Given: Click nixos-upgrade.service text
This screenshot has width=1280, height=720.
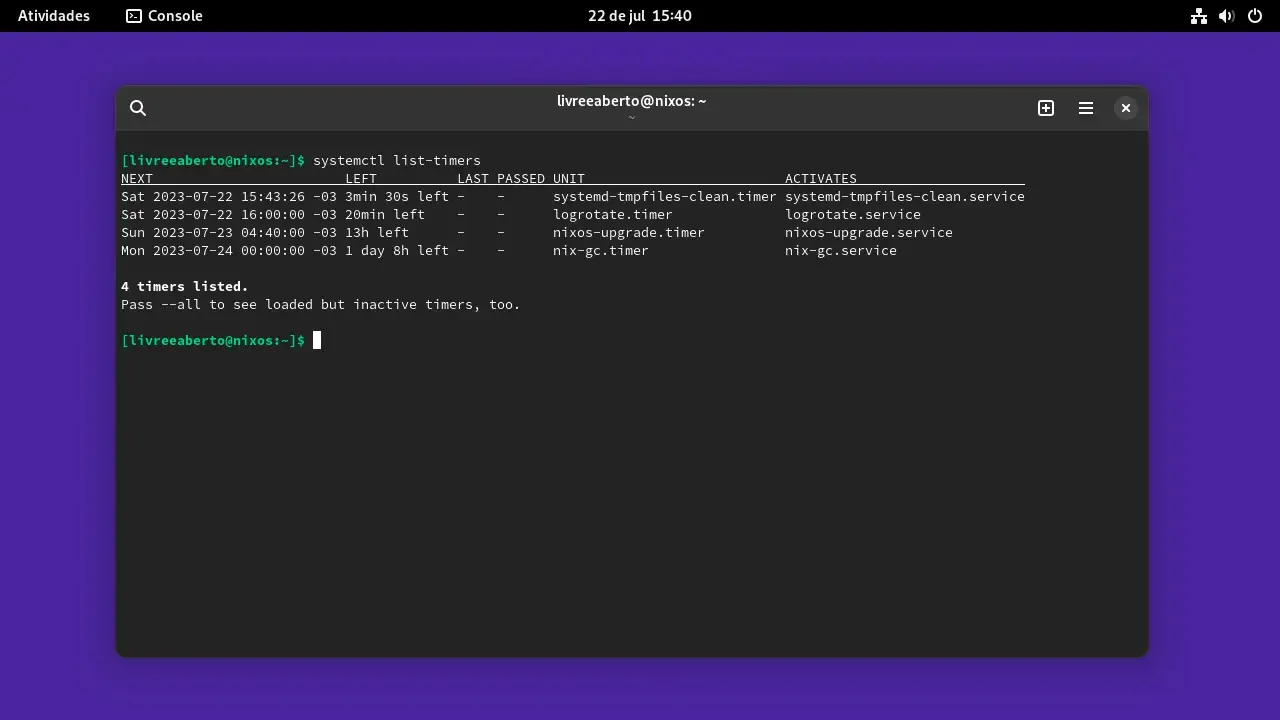Looking at the screenshot, I should 869,233.
